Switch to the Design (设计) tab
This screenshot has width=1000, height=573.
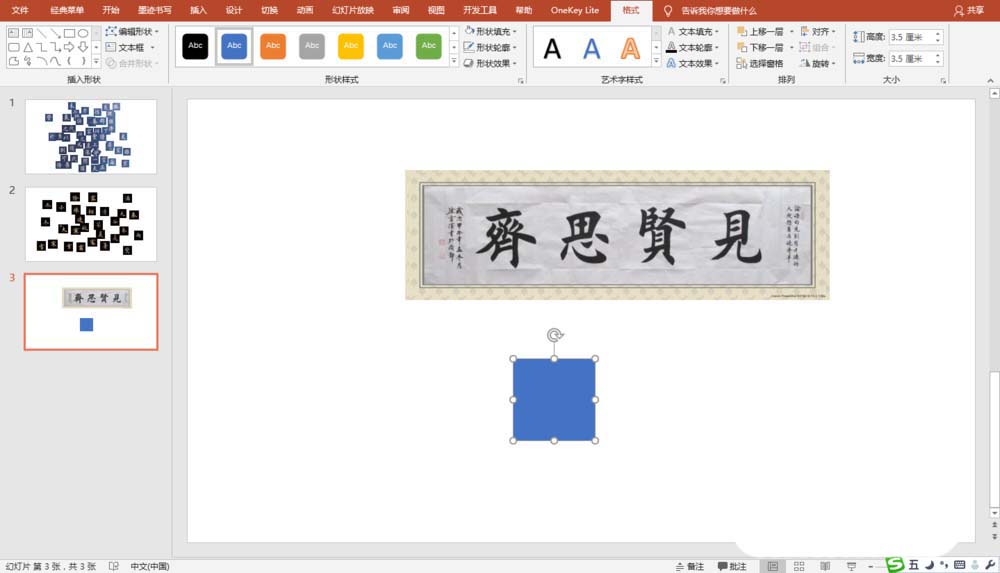pos(234,10)
